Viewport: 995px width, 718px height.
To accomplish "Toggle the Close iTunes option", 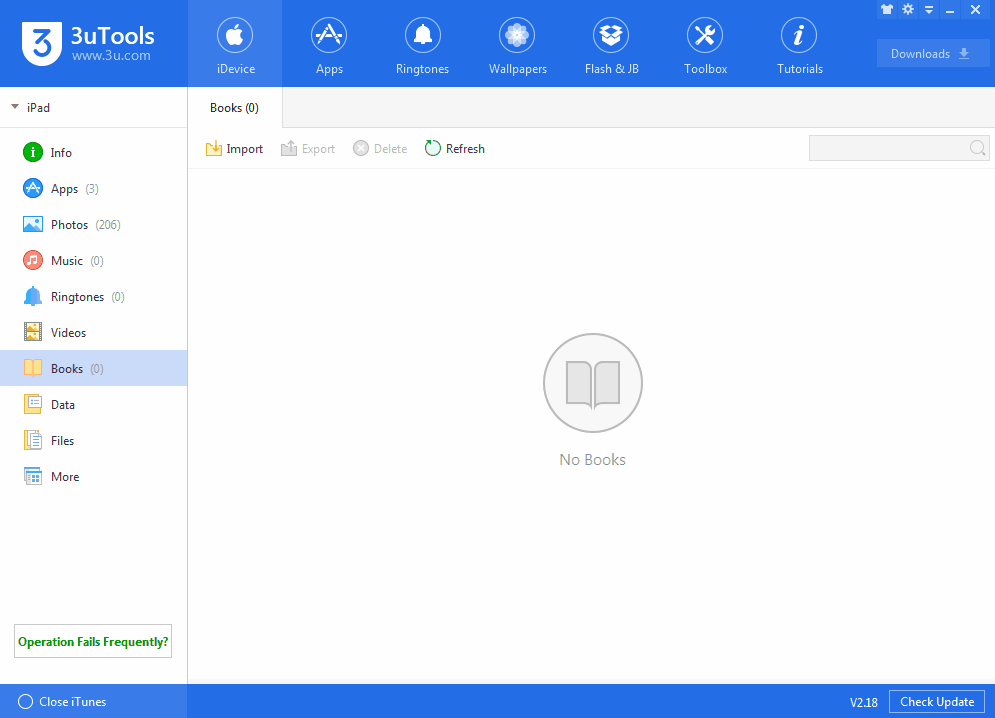I will [62, 701].
